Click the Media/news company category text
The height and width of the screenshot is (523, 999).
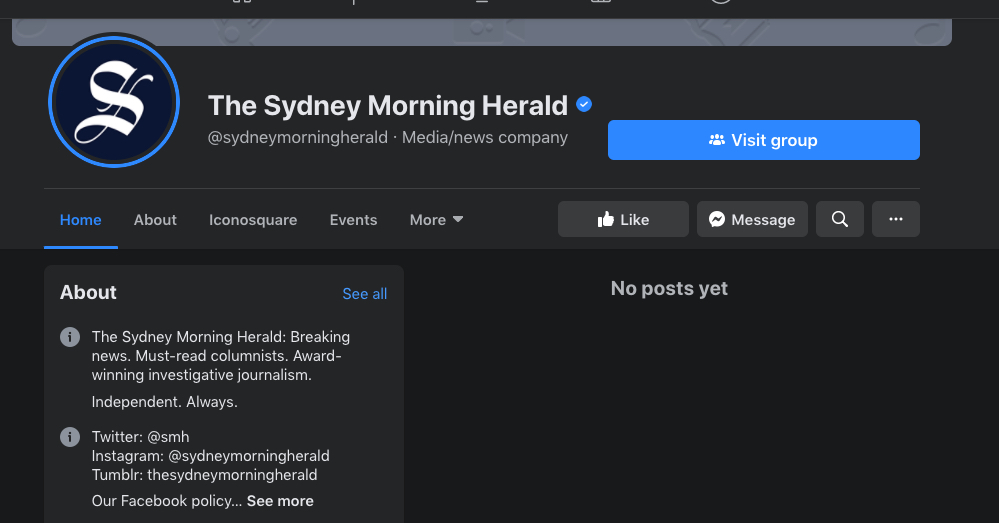(x=485, y=138)
